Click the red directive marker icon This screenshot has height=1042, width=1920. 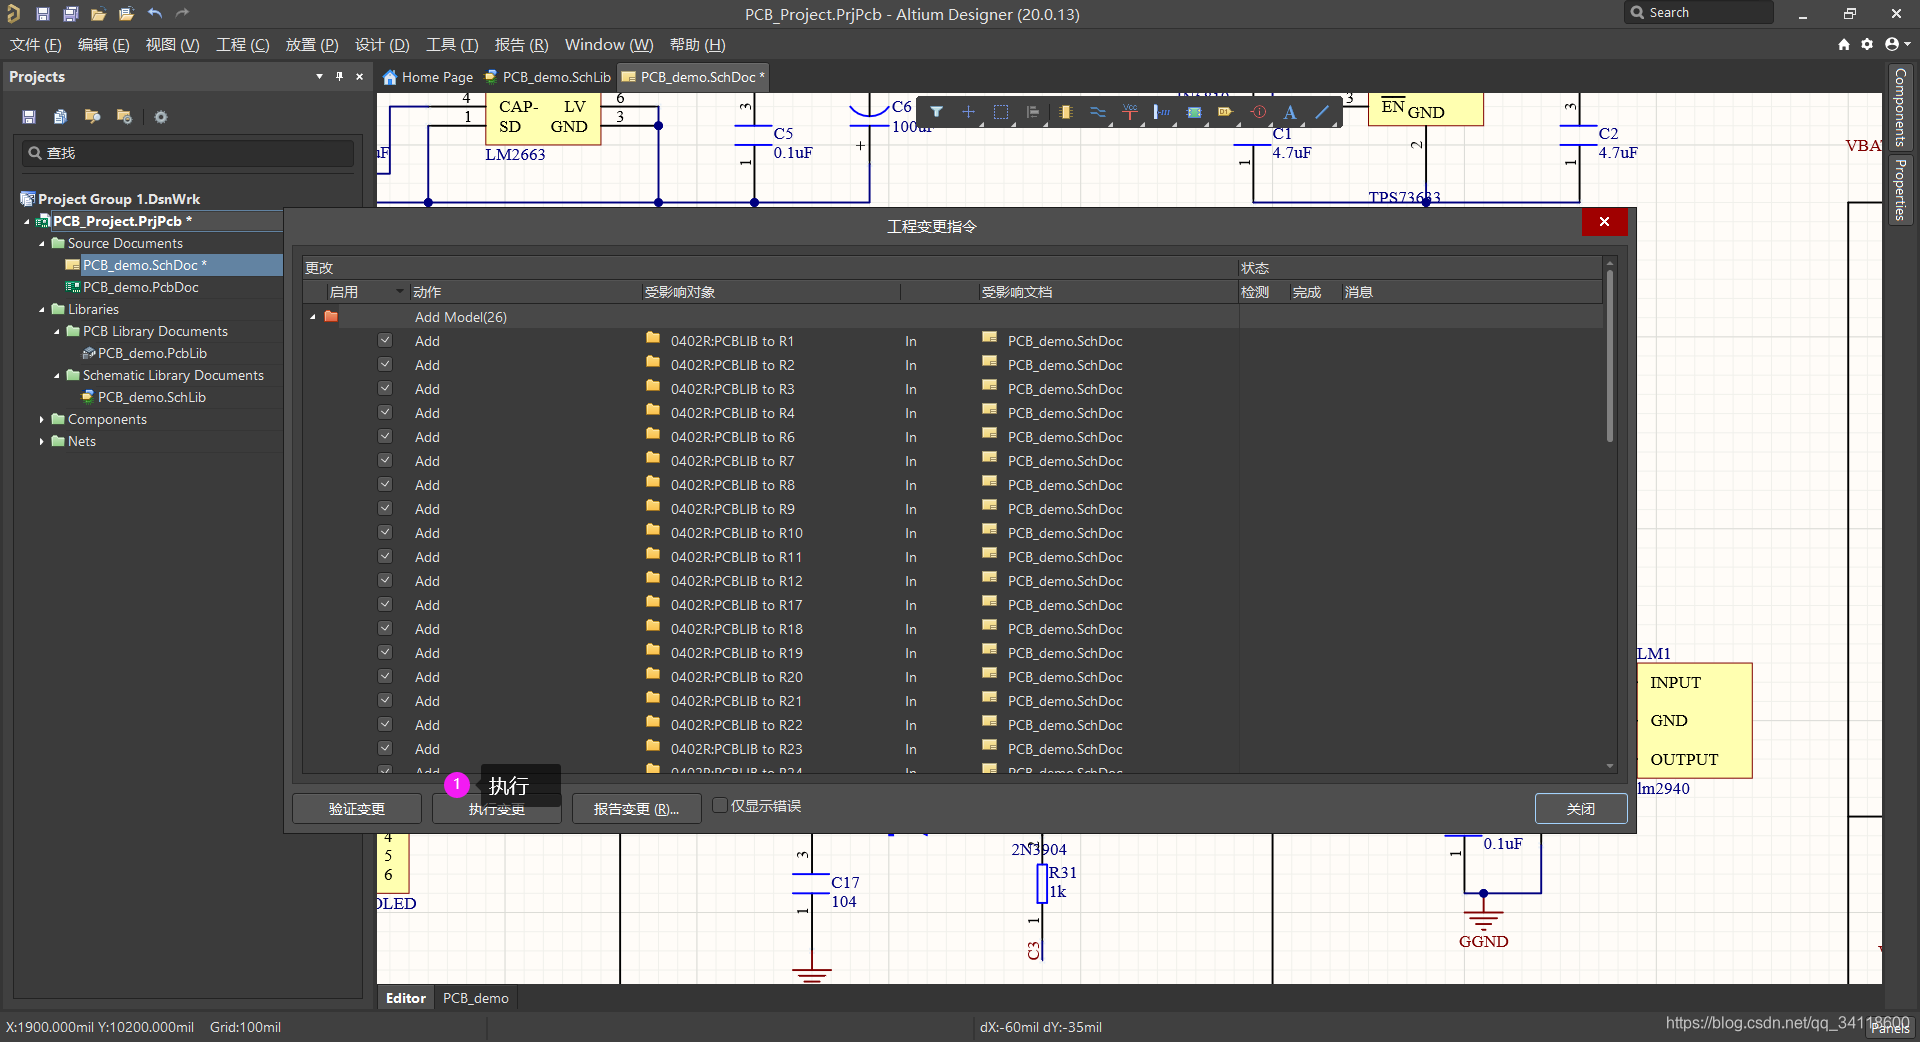[x=1259, y=112]
